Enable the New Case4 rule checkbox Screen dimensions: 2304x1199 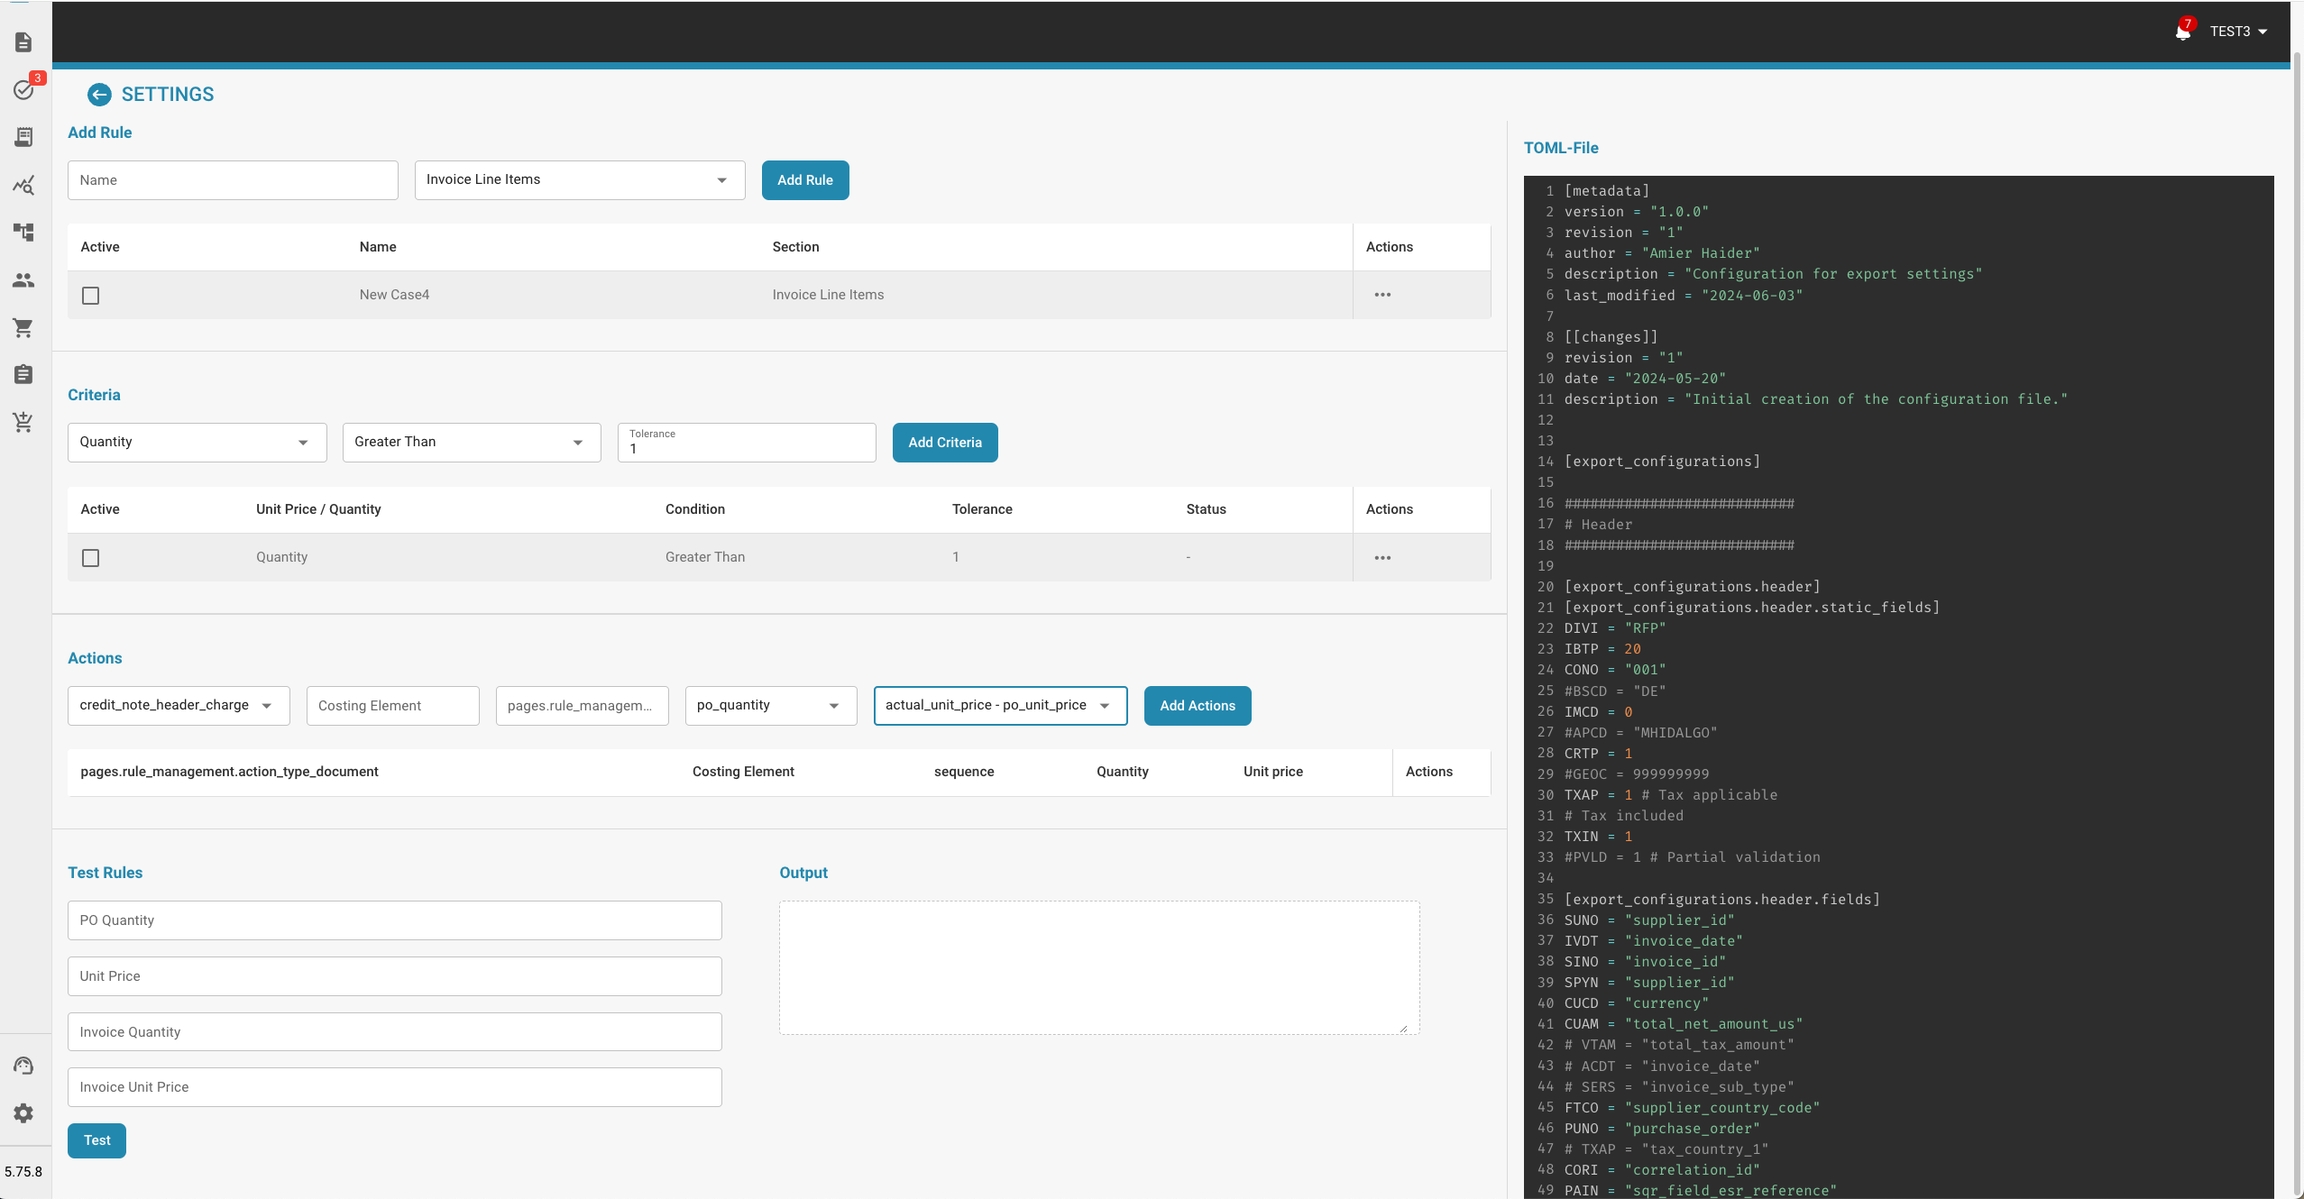pyautogui.click(x=91, y=296)
